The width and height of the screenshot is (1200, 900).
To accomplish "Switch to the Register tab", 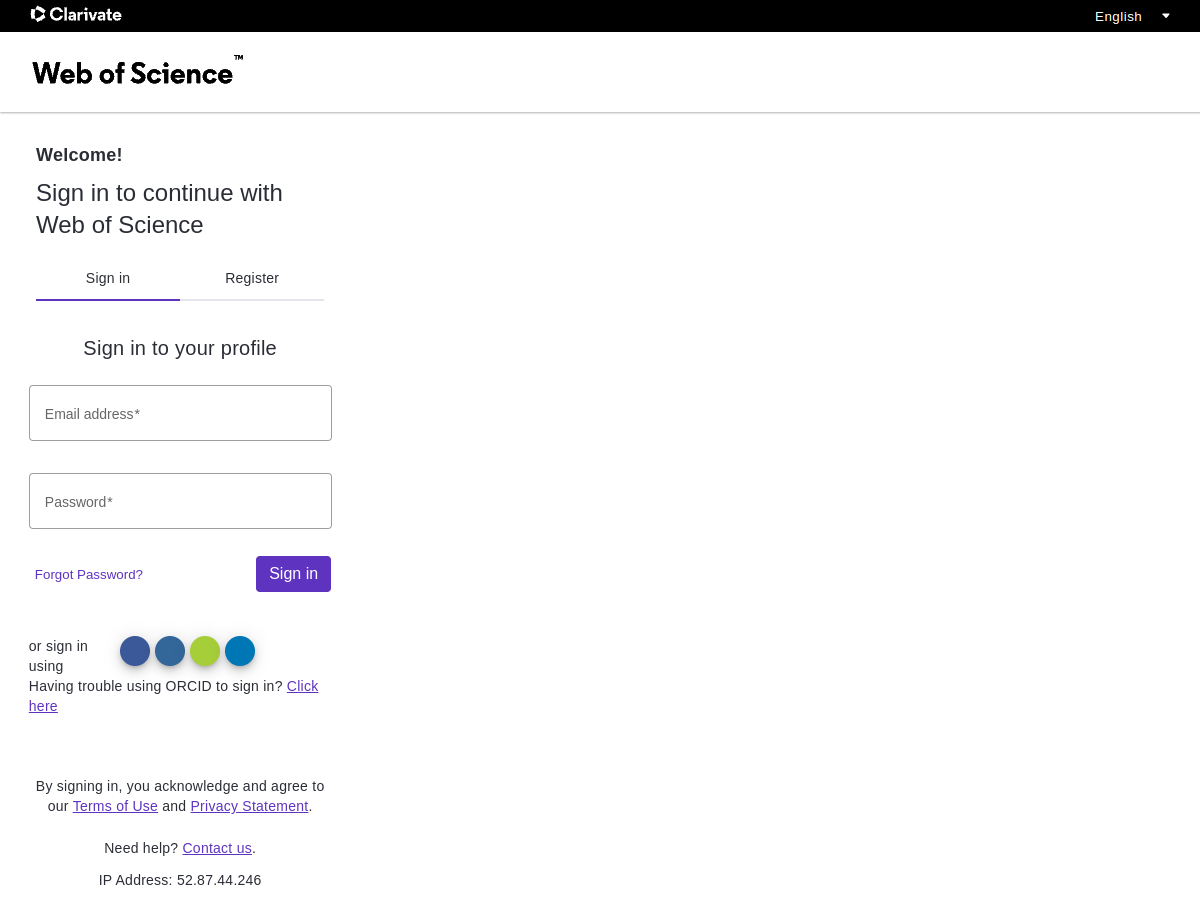I will [x=252, y=279].
